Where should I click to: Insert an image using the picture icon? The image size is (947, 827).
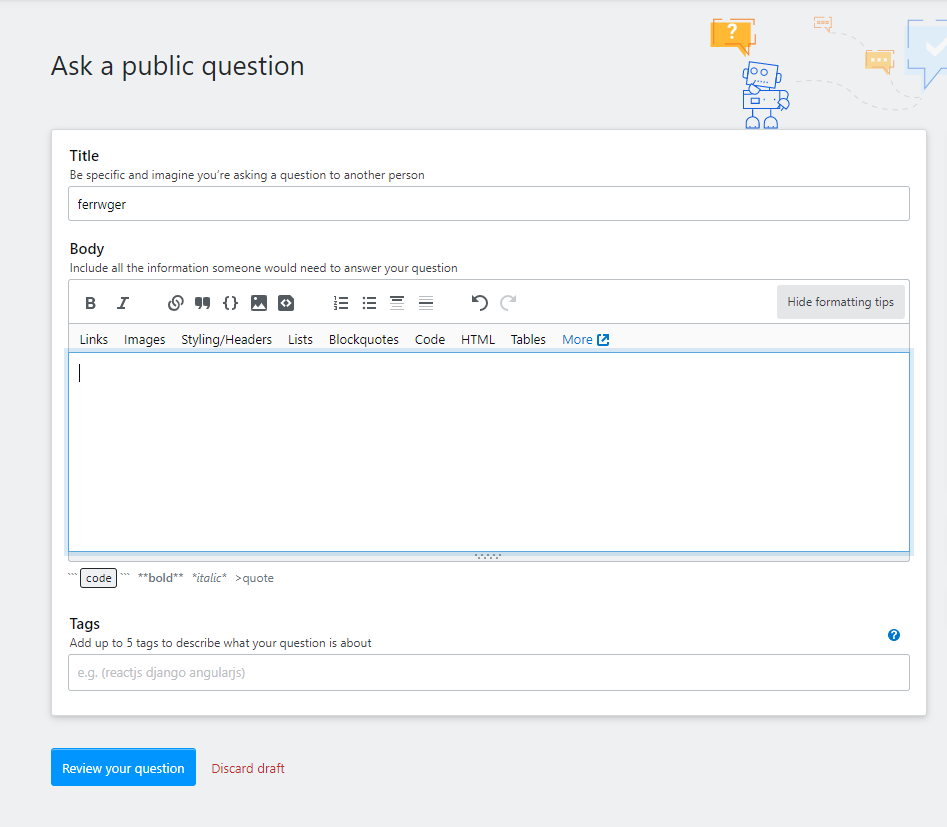click(258, 303)
